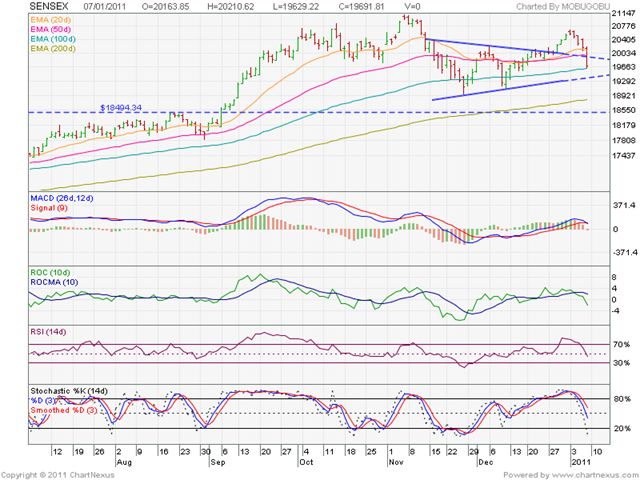Select the EMA (100d) legend entry
This screenshot has height=480, width=640.
coord(53,39)
